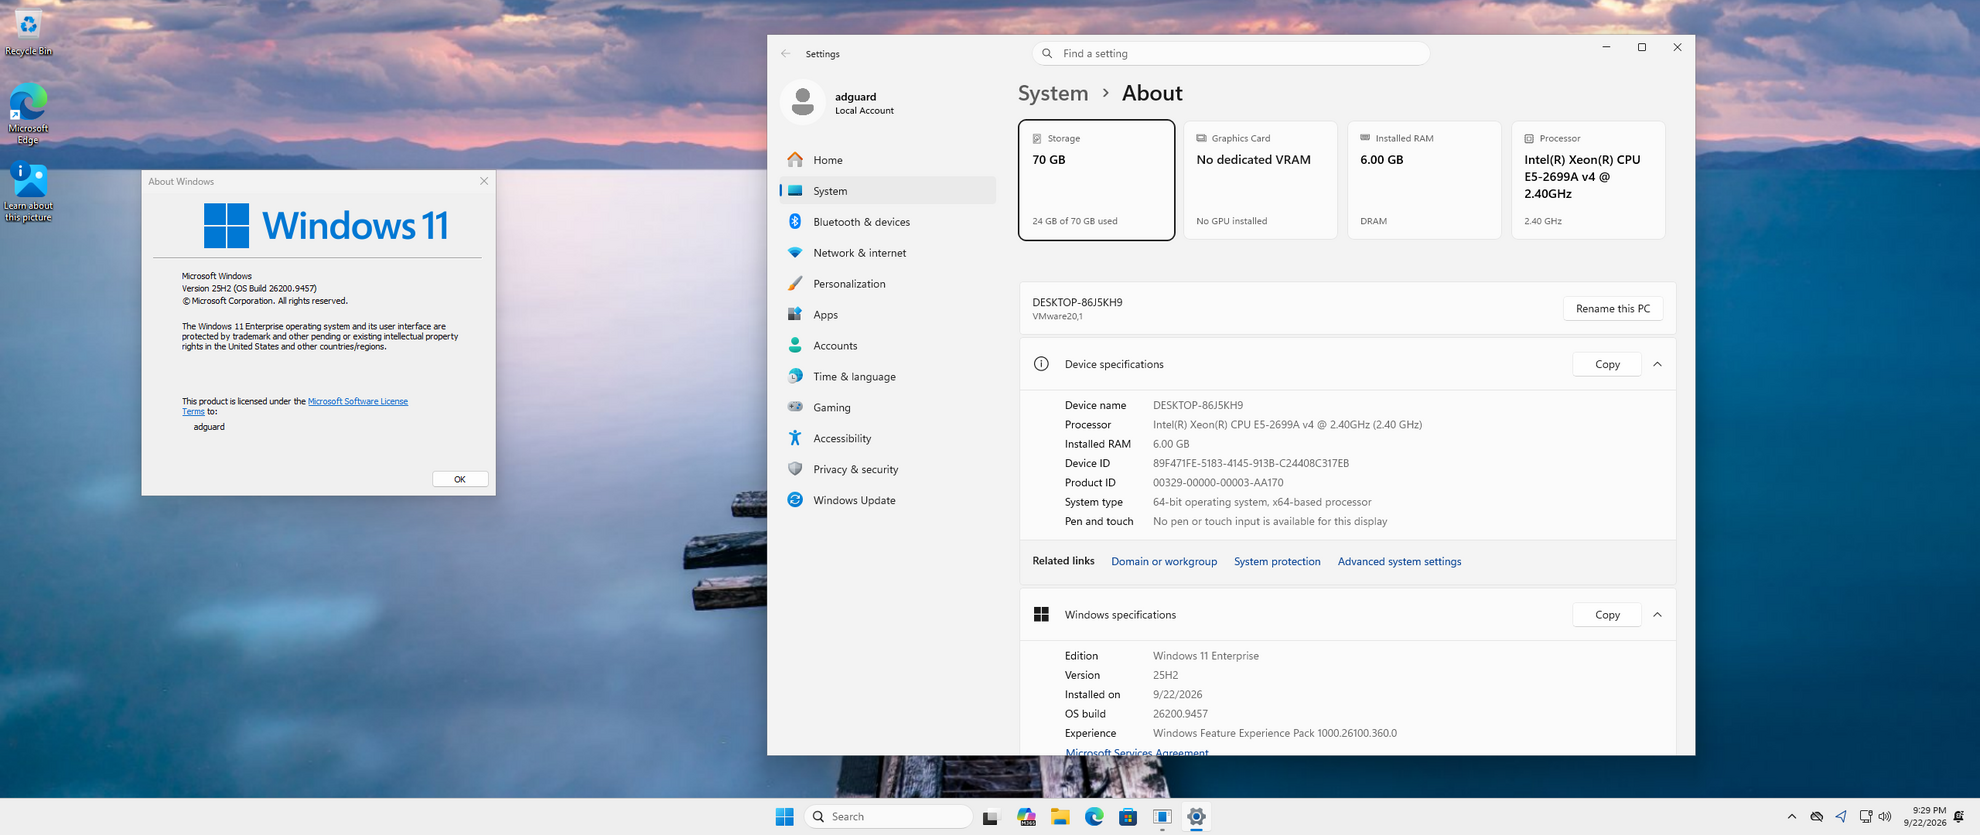Focus the Find a setting search box
The width and height of the screenshot is (1980, 835).
click(x=1231, y=54)
